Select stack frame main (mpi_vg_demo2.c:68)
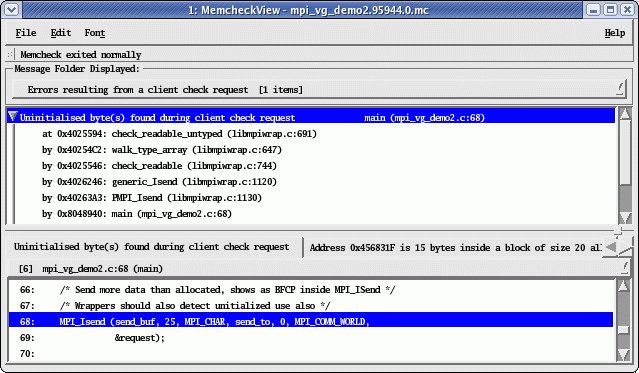This screenshot has width=639, height=373. 137,214
